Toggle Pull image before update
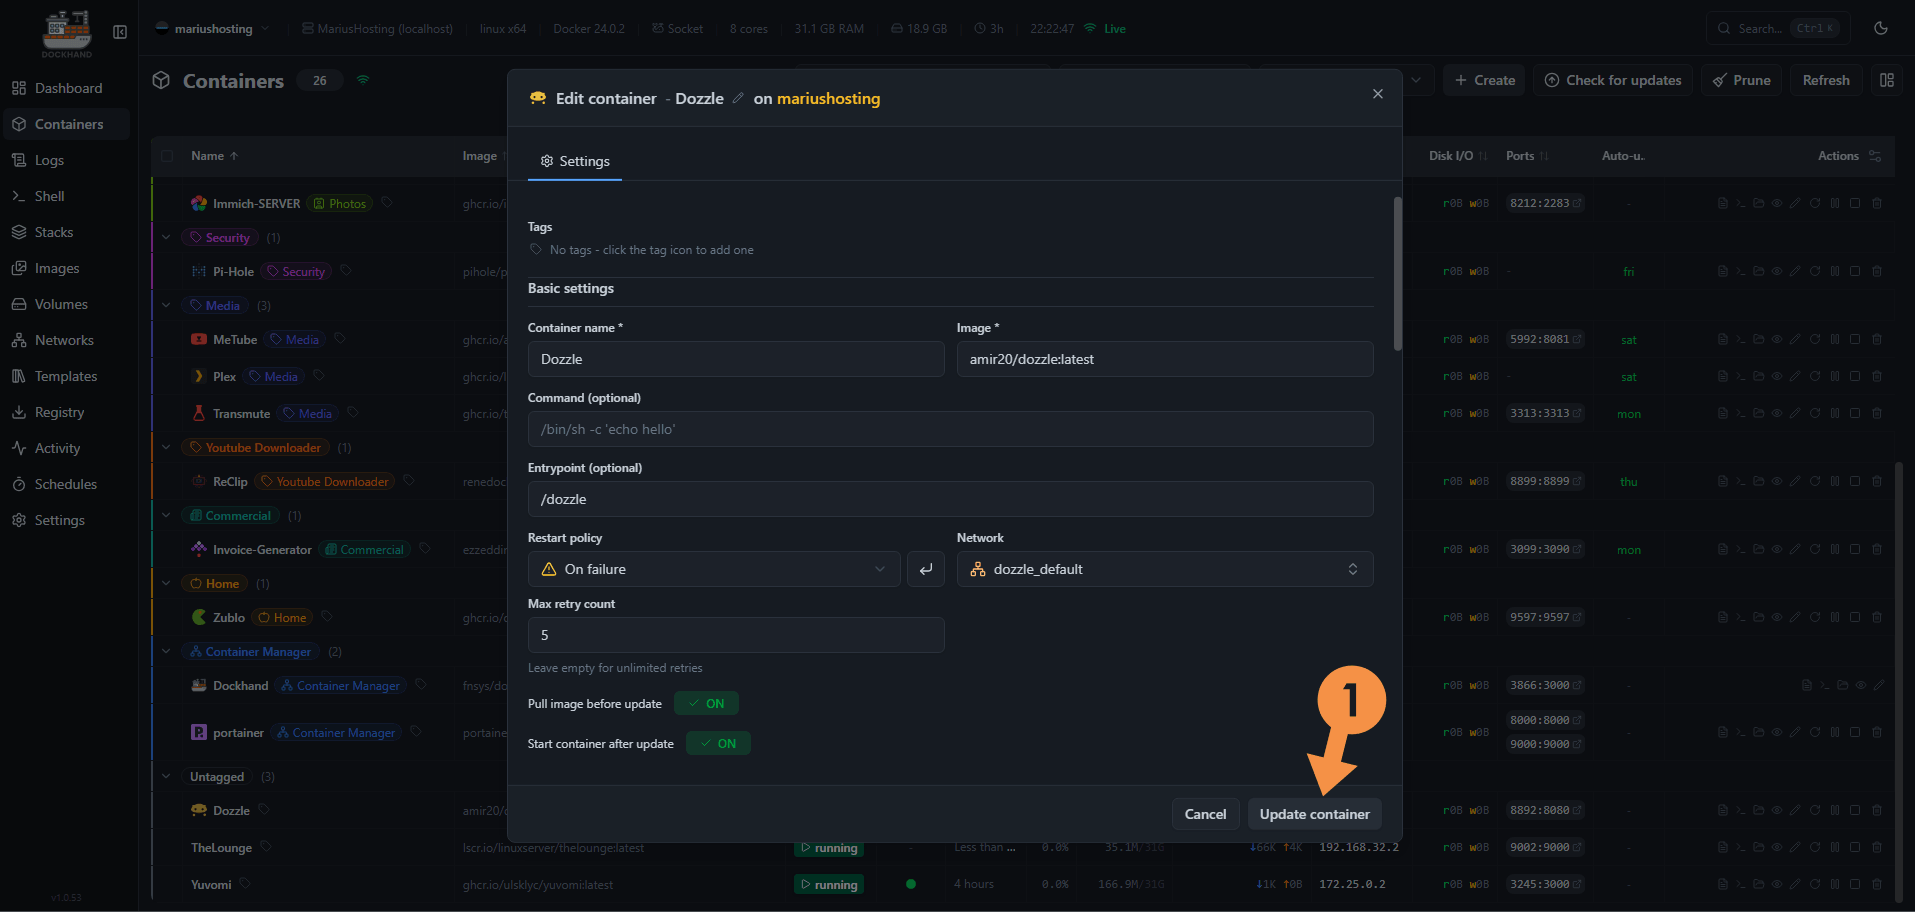 point(707,704)
